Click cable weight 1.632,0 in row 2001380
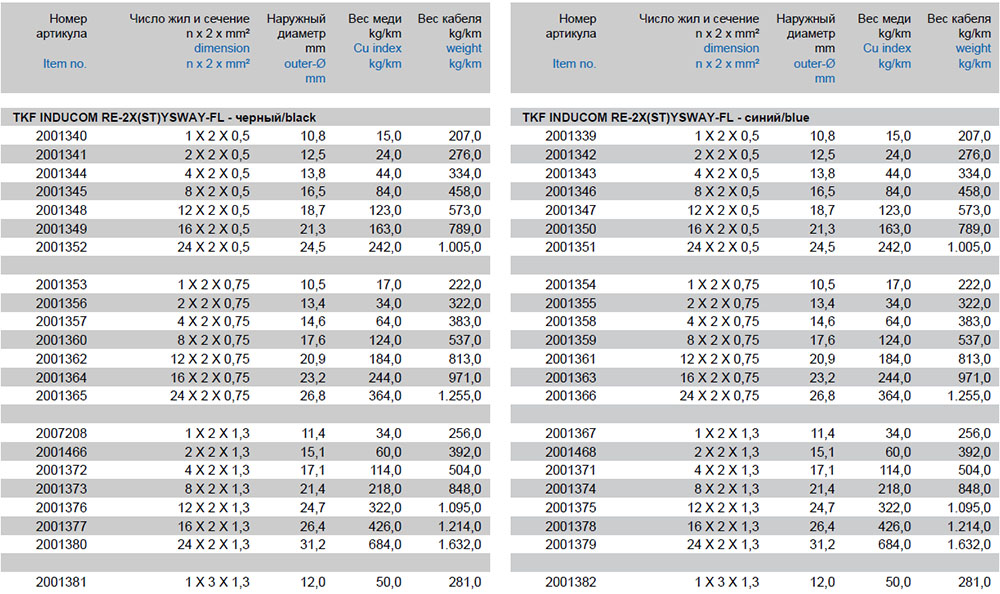 click(460, 544)
